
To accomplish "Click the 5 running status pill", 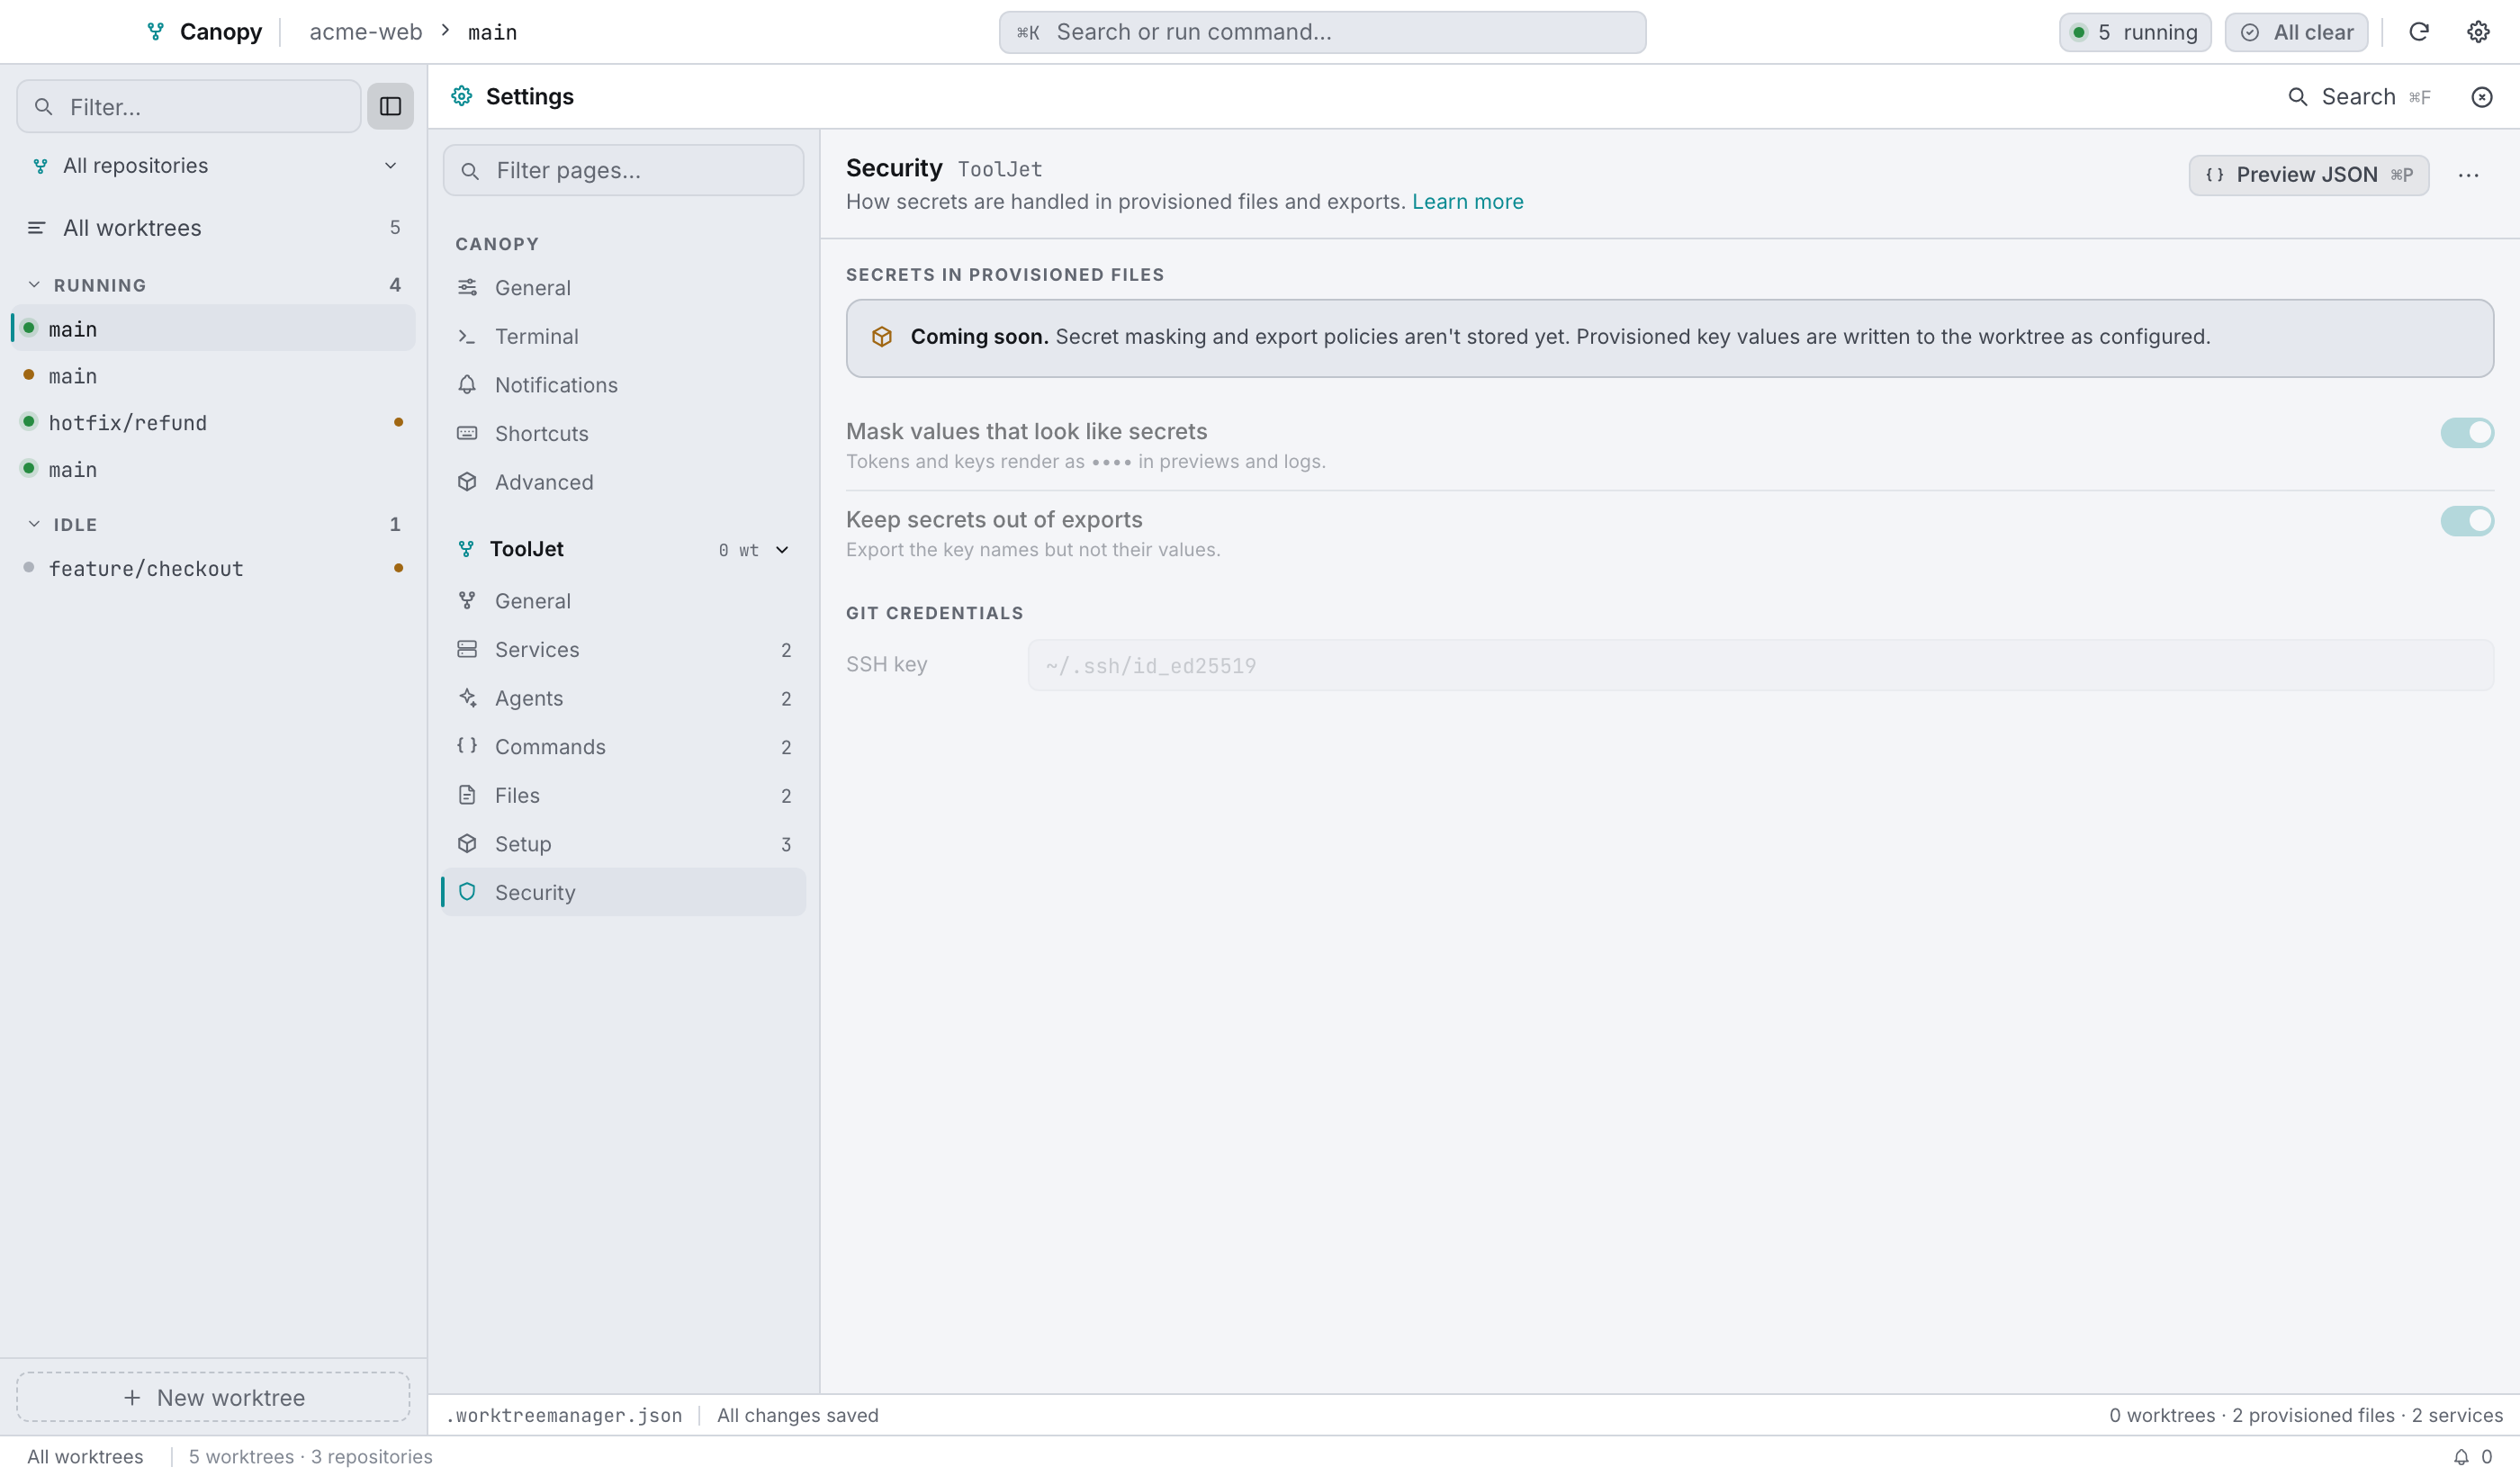I will point(2134,32).
